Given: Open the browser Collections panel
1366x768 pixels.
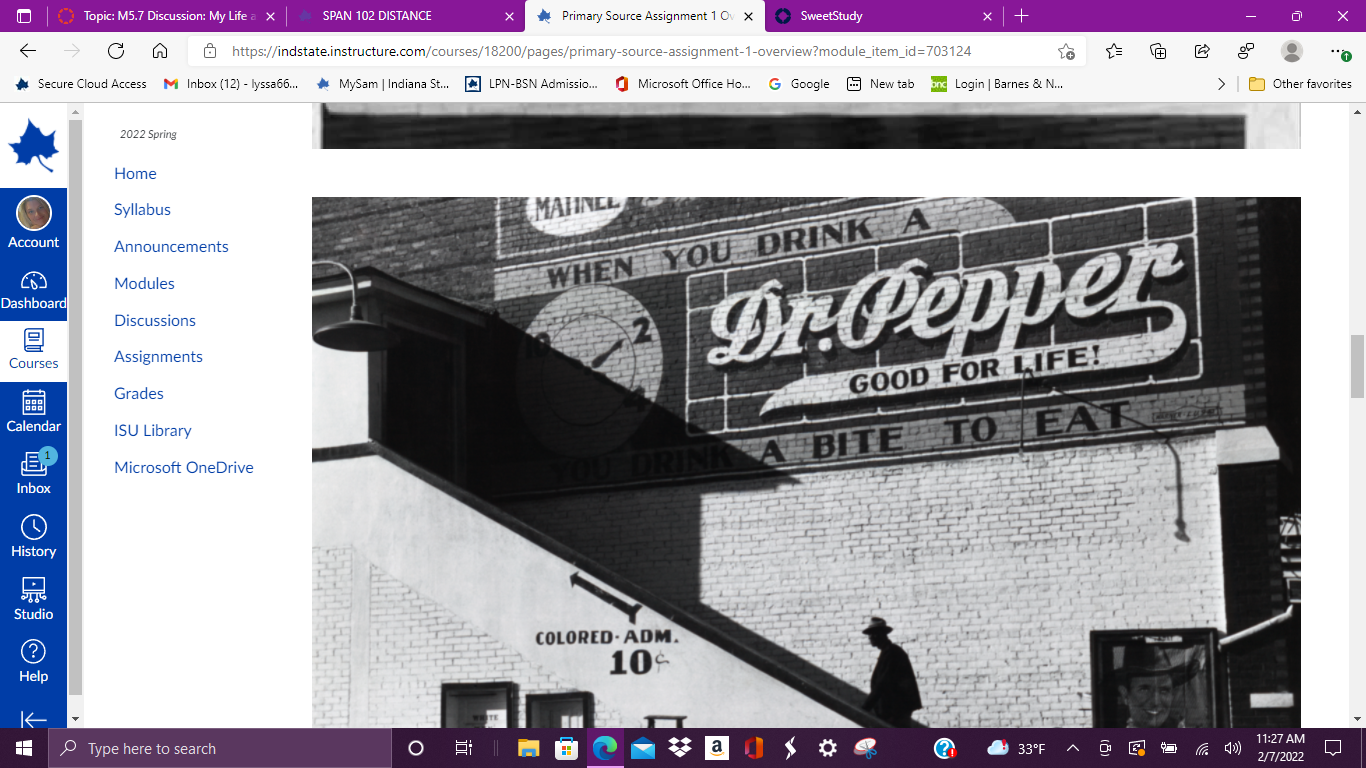Looking at the screenshot, I should pos(1158,51).
